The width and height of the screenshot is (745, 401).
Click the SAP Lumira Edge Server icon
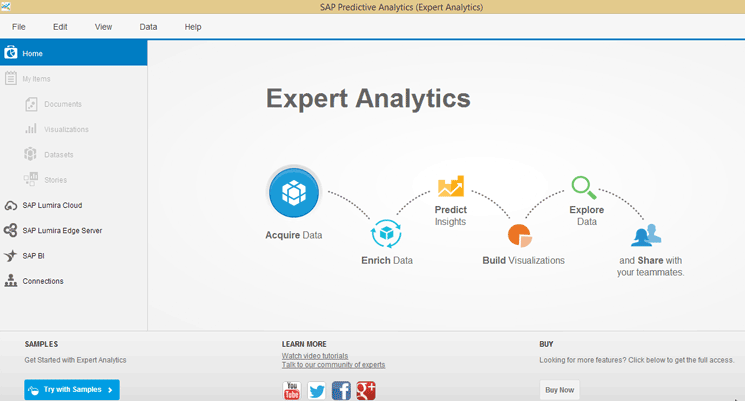pos(10,230)
